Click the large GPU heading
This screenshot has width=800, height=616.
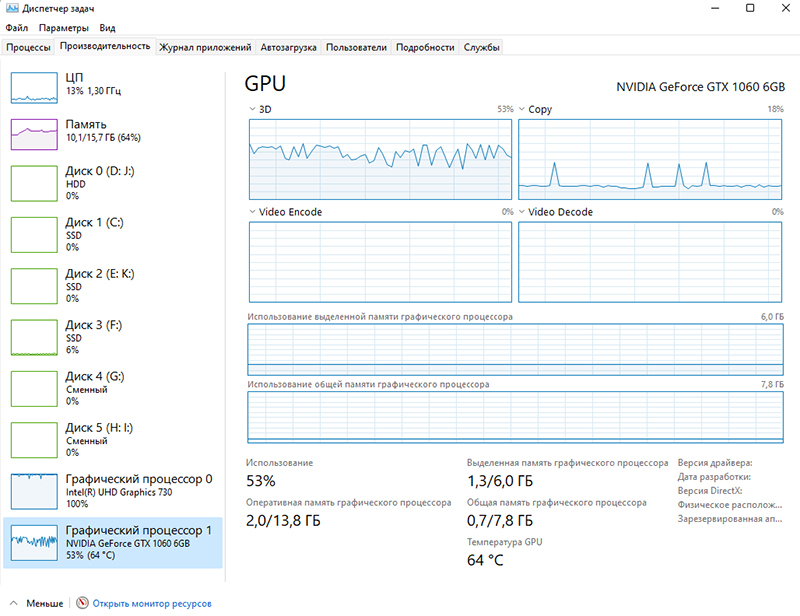pyautogui.click(x=265, y=84)
